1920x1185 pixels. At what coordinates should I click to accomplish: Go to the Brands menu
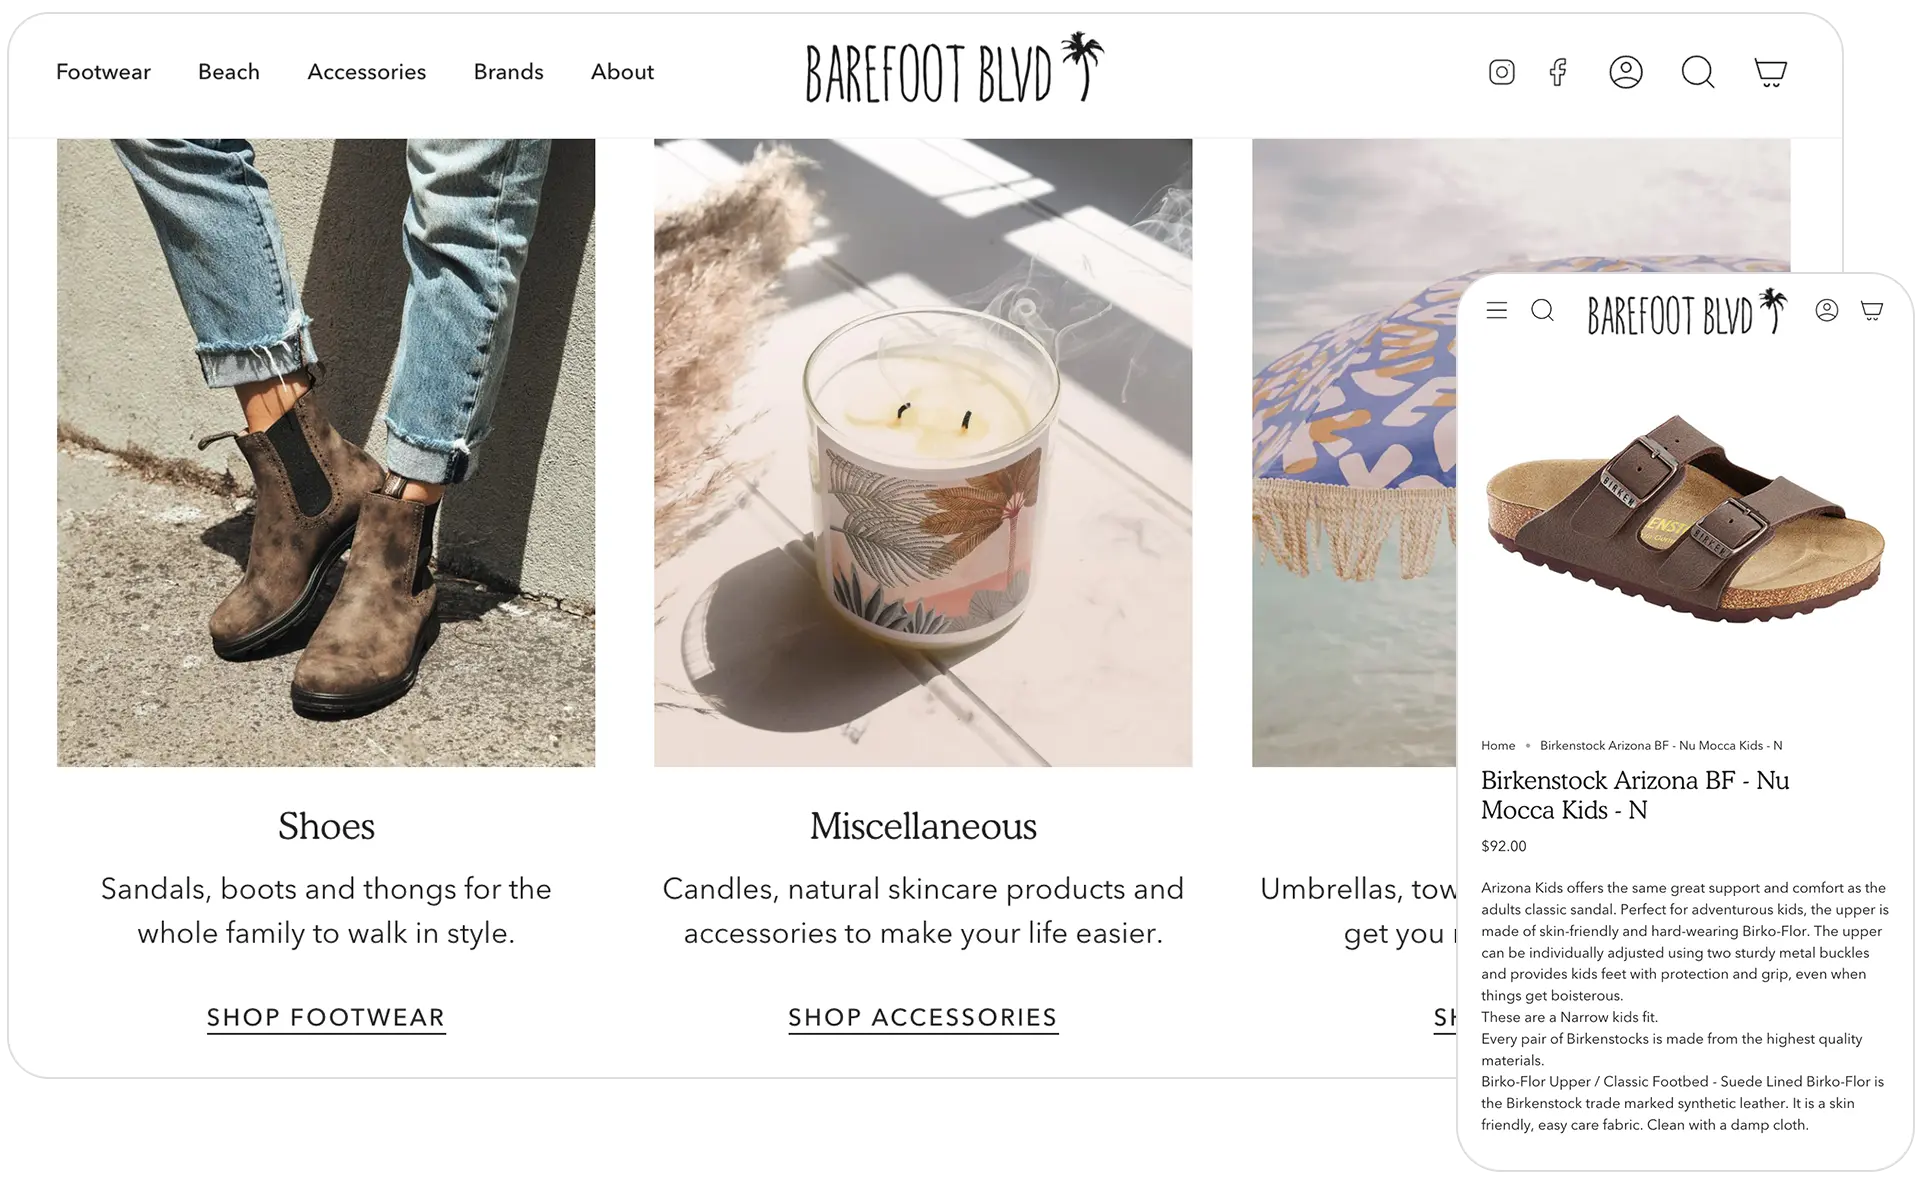(x=509, y=72)
